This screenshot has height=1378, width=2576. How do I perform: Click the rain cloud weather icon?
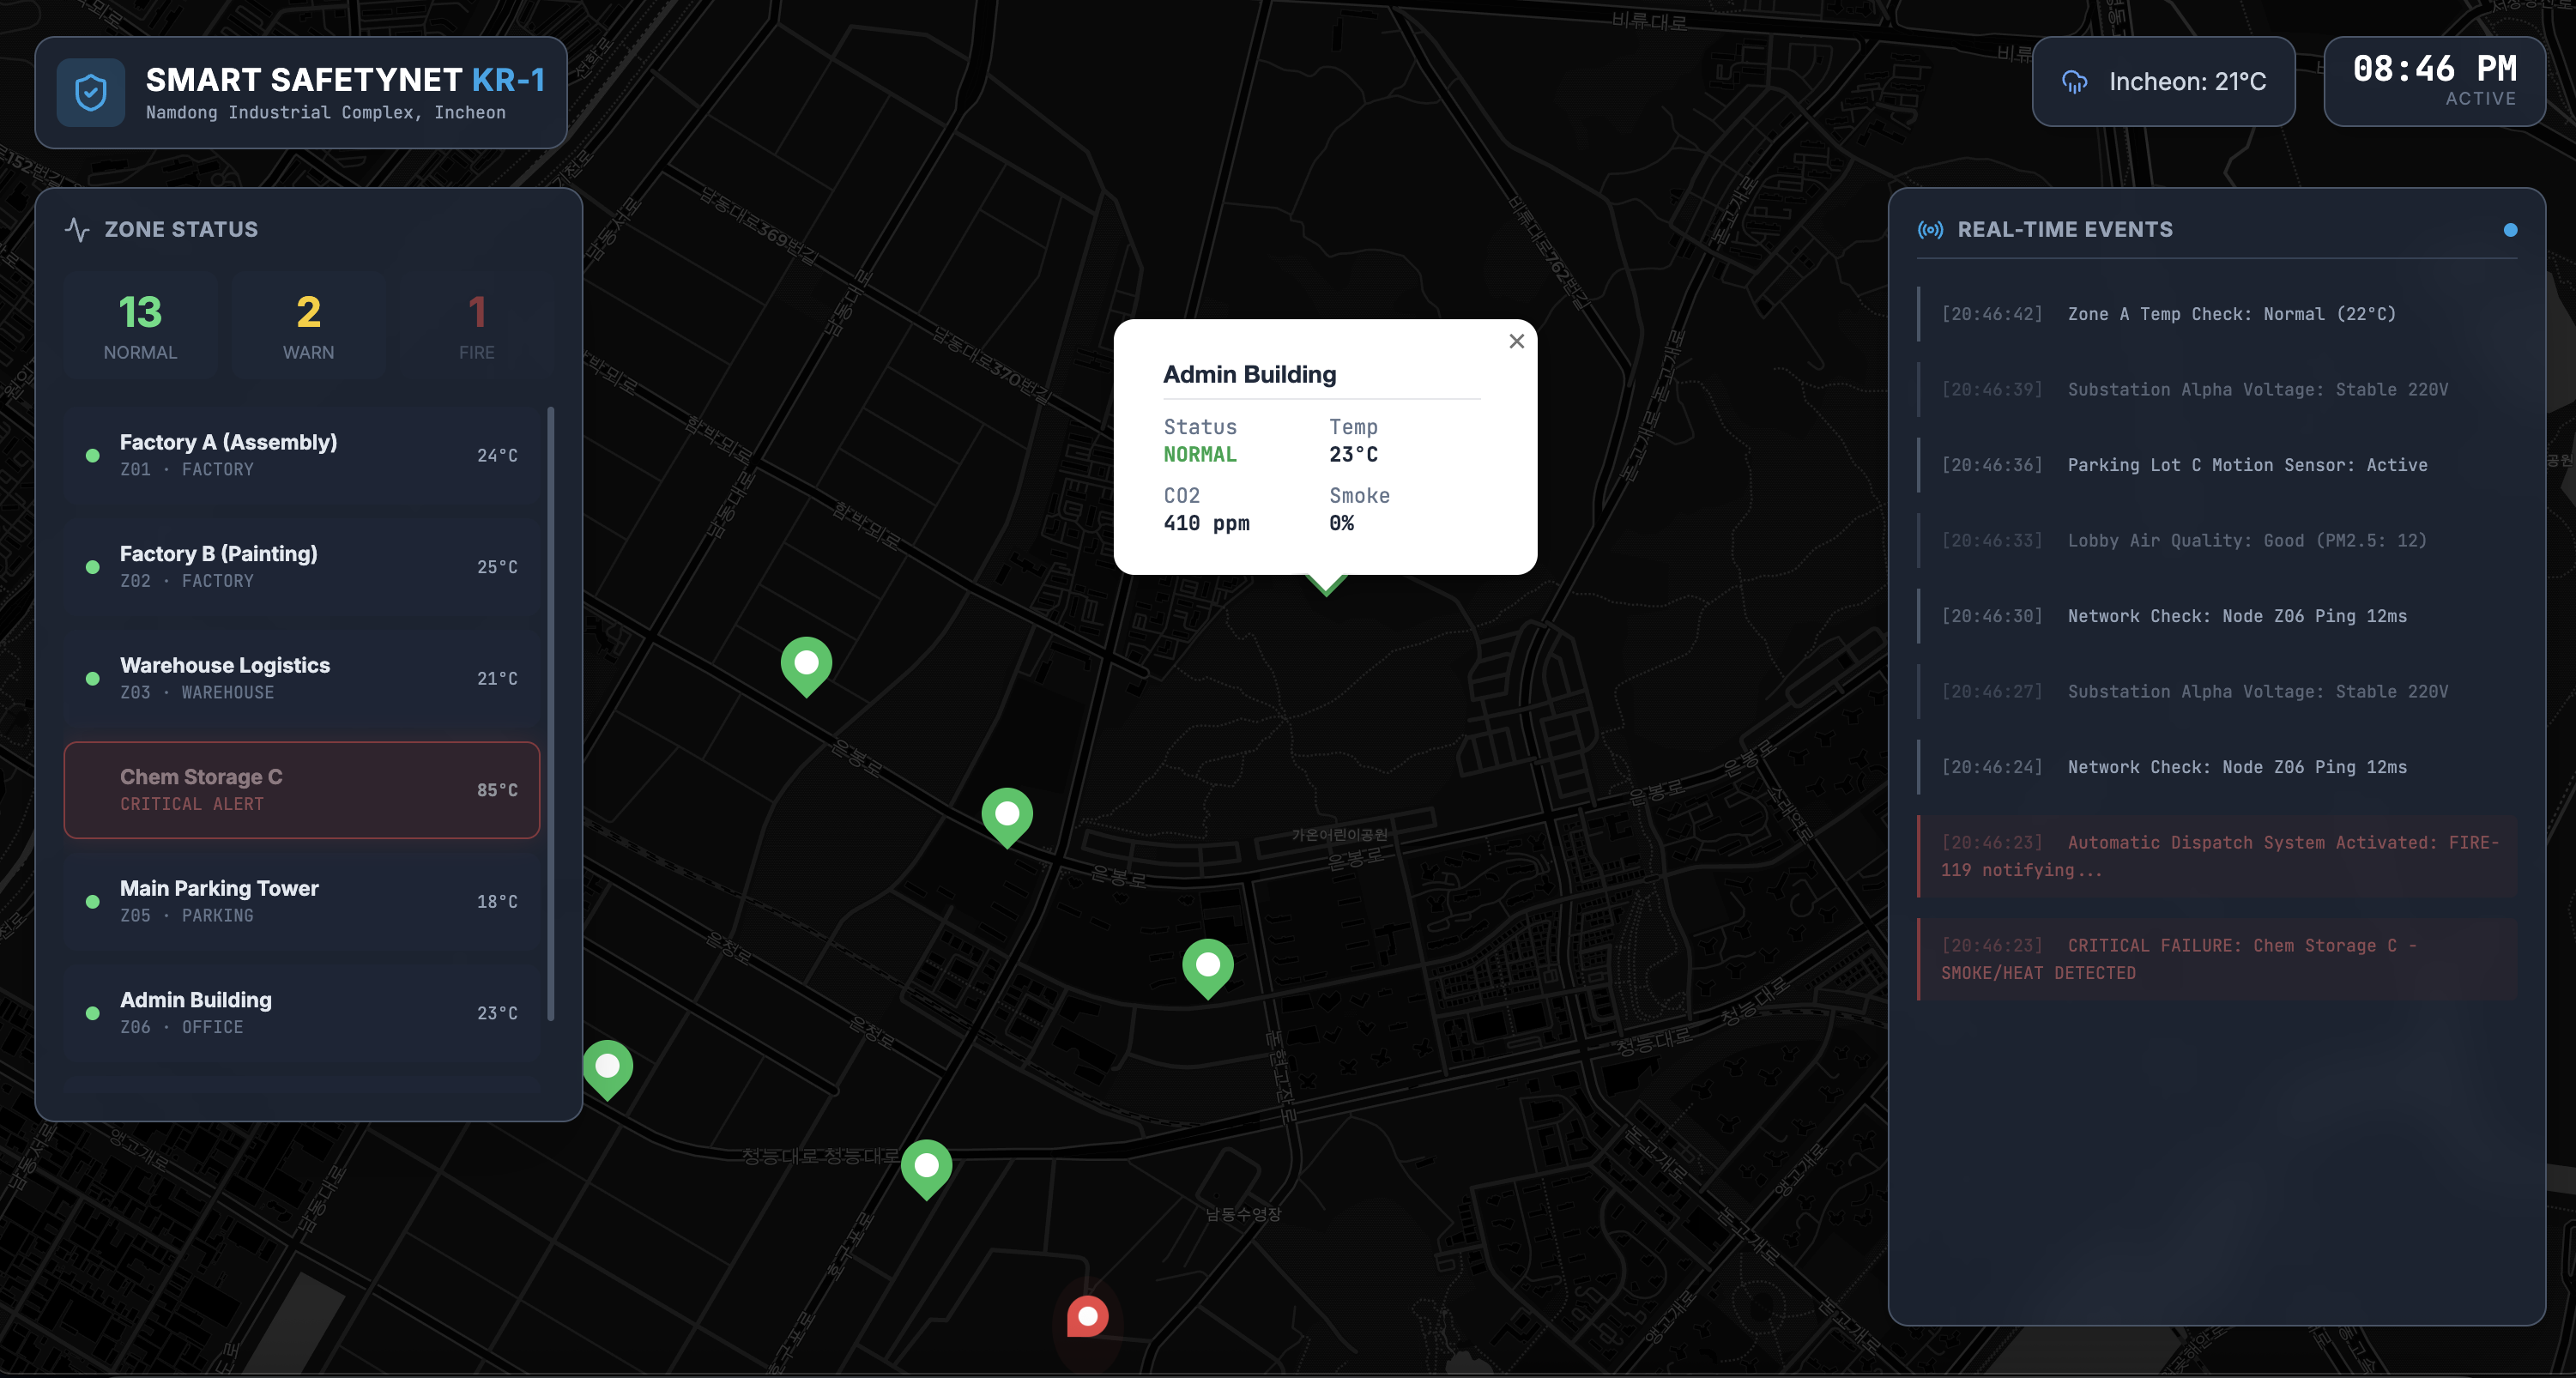click(x=2075, y=82)
